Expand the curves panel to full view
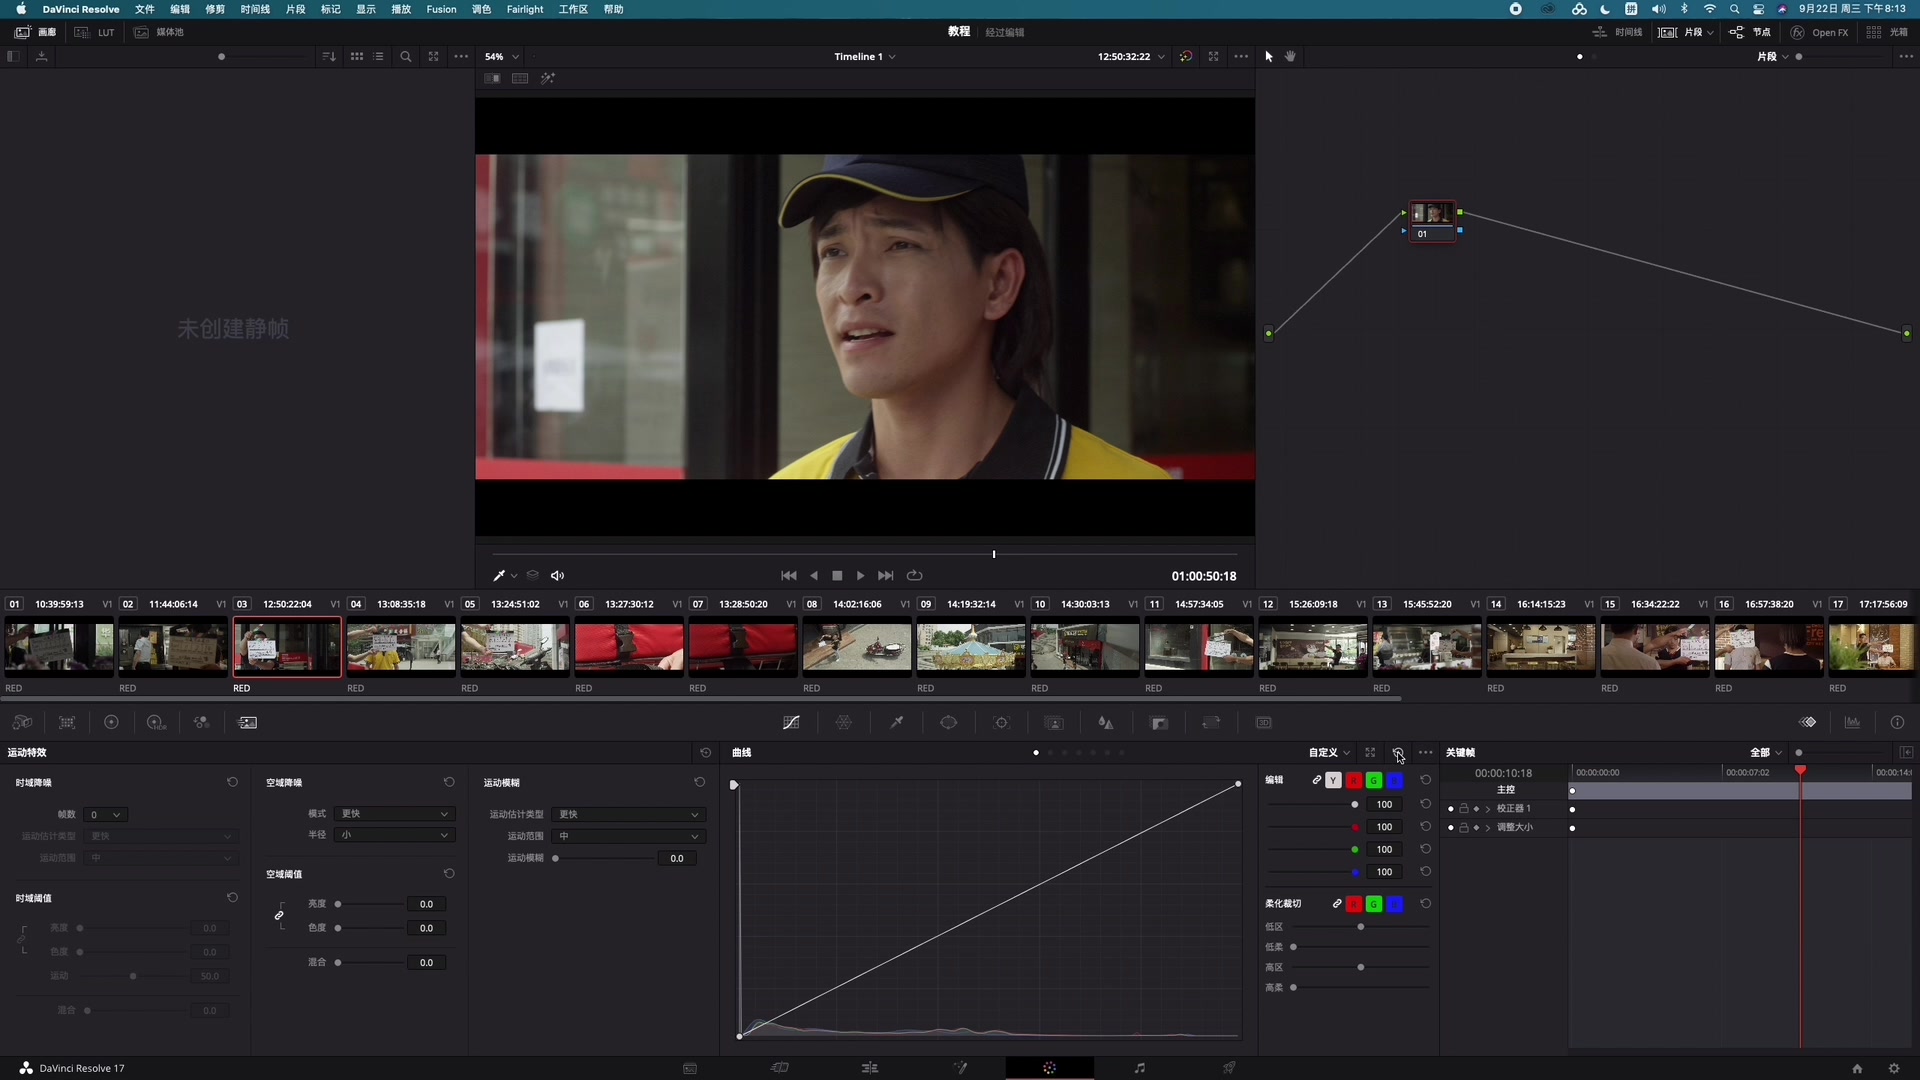The width and height of the screenshot is (1920, 1080). point(1371,753)
